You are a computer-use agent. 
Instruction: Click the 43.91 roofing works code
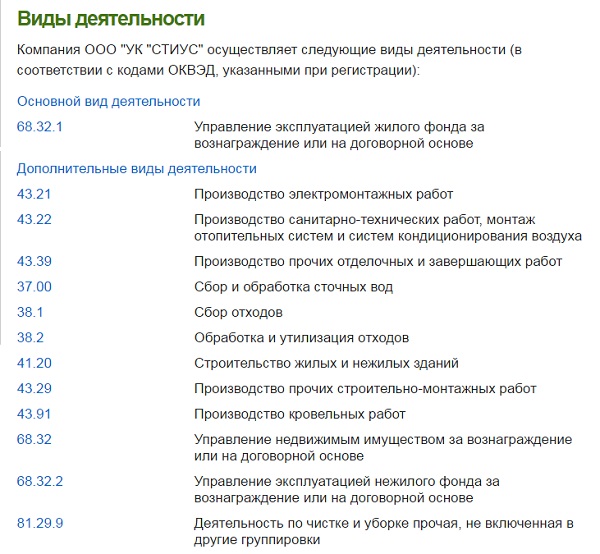(34, 414)
